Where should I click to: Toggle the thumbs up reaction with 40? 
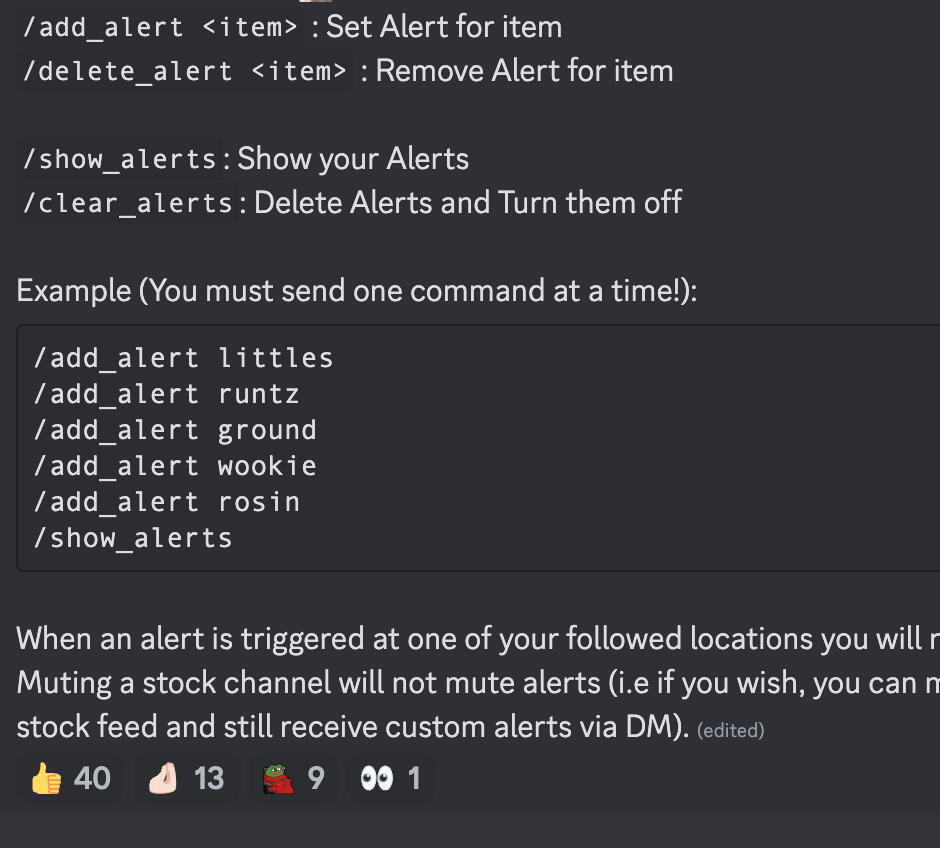[70, 778]
